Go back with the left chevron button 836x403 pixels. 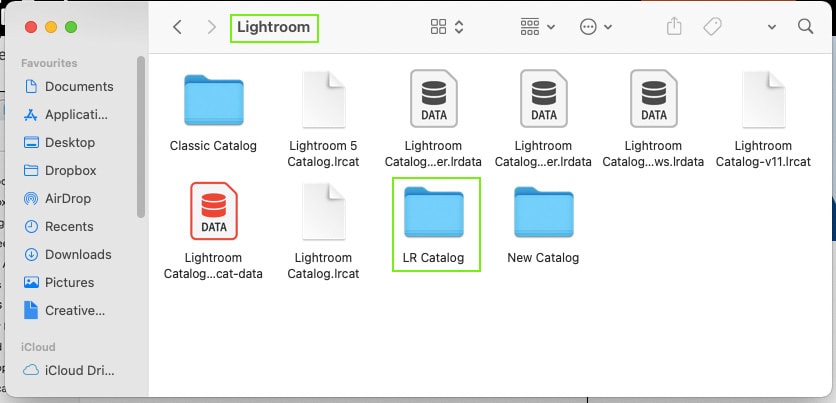tap(178, 27)
